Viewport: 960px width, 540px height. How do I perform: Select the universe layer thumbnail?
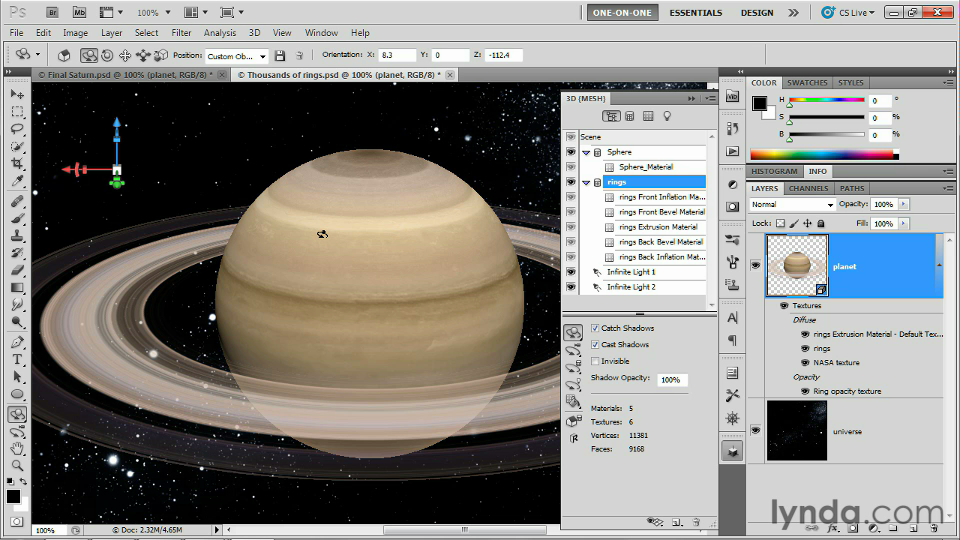coord(797,430)
